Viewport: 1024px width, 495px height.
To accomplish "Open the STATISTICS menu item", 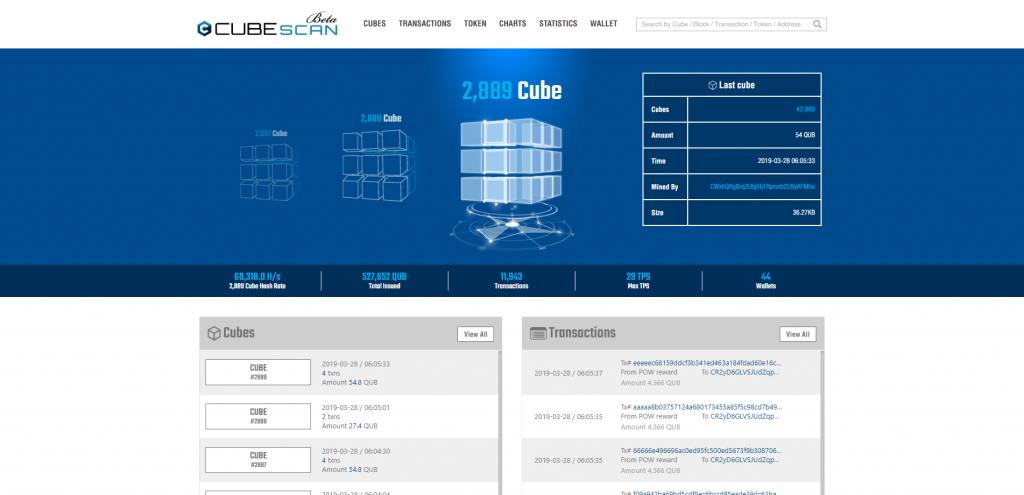I will click(558, 24).
